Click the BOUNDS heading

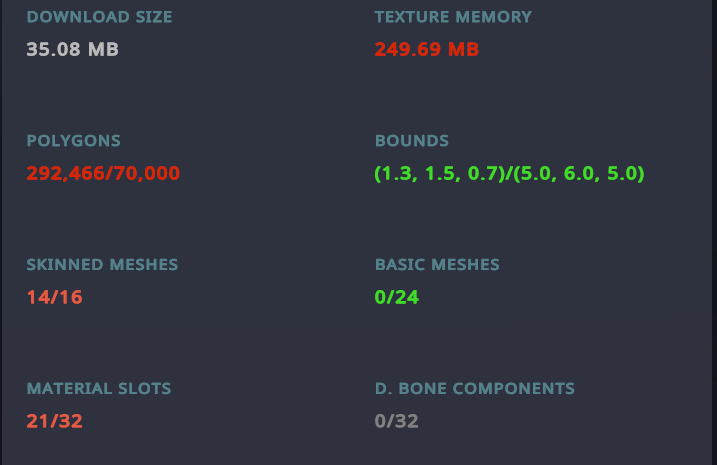(412, 141)
